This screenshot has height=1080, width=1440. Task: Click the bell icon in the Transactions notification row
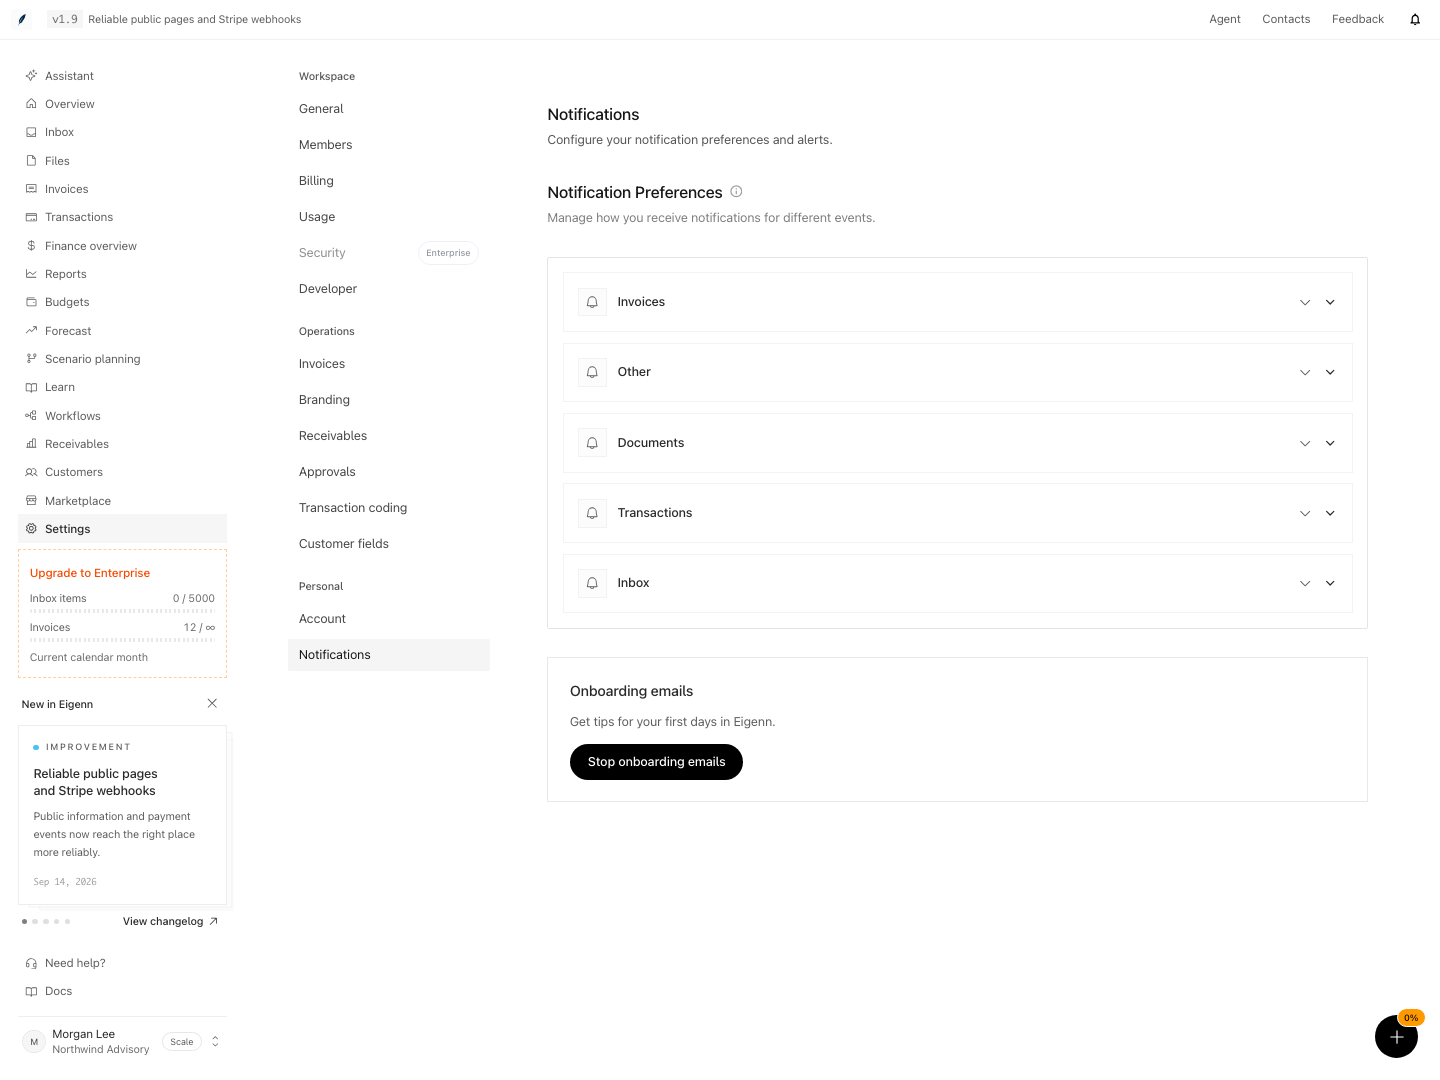tap(592, 513)
